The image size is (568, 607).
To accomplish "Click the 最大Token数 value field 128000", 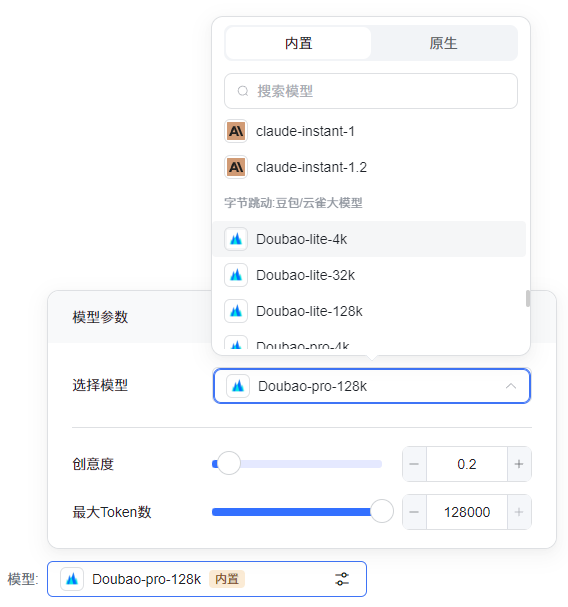I will (x=467, y=512).
